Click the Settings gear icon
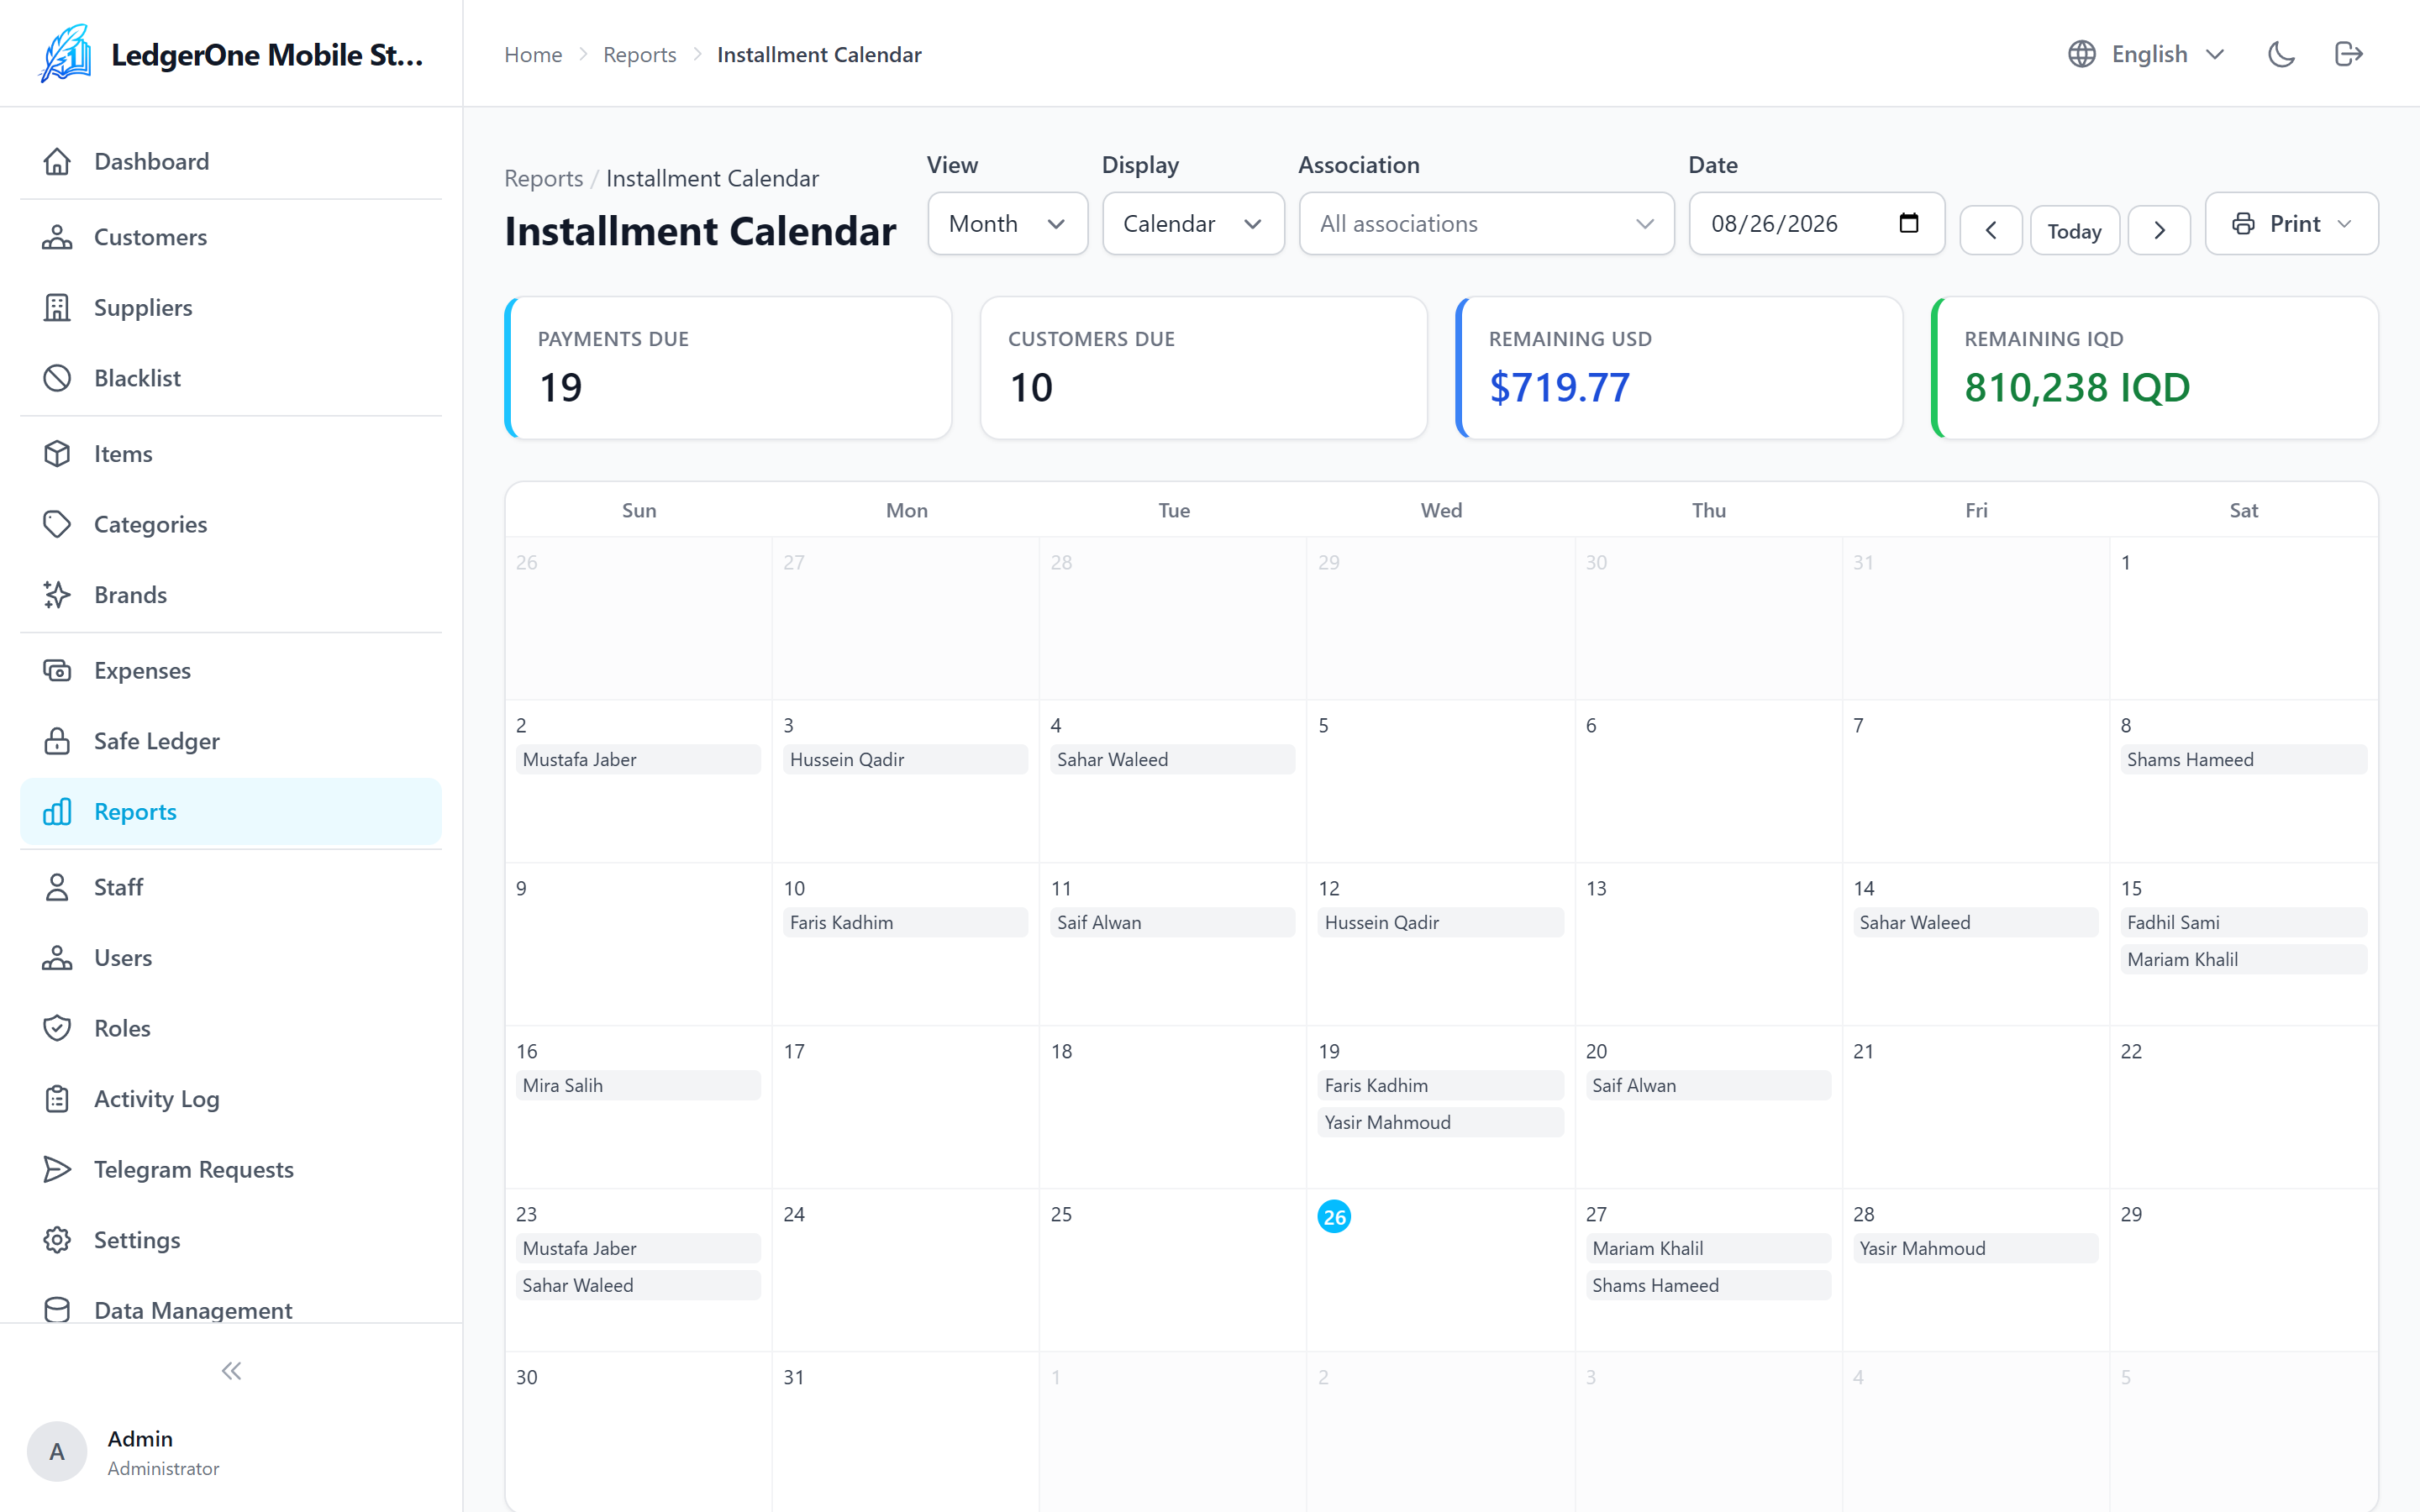This screenshot has height=1512, width=2420. (57, 1240)
